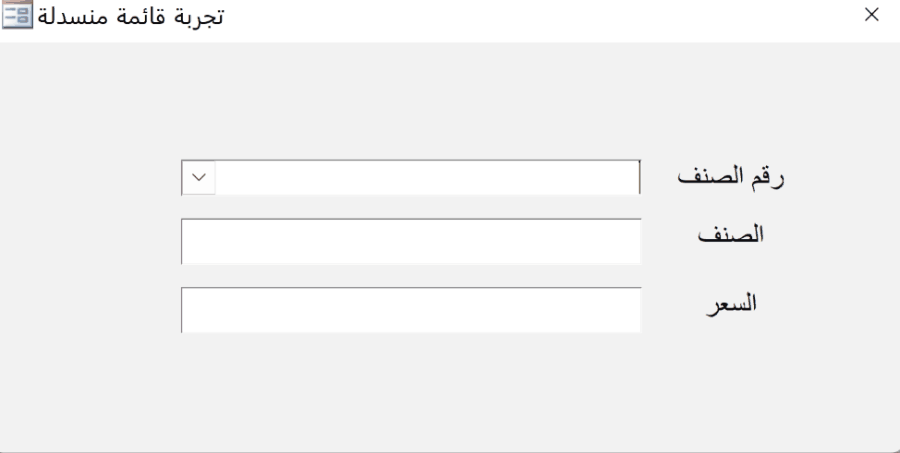Focus the الصنف text field

pos(410,241)
